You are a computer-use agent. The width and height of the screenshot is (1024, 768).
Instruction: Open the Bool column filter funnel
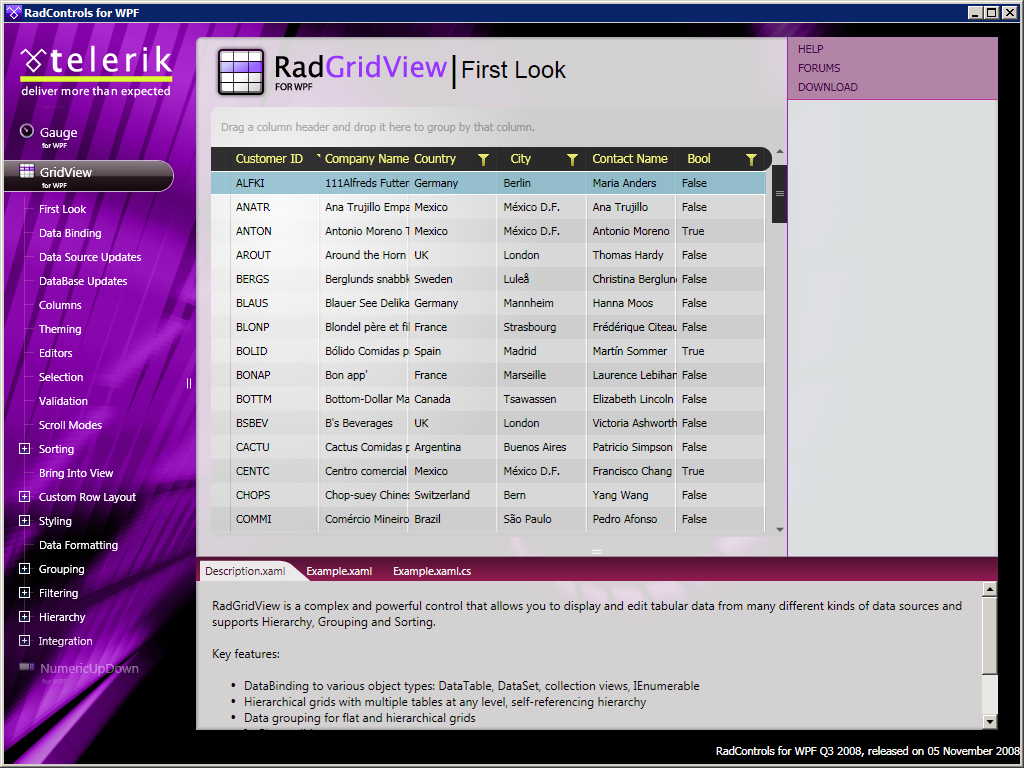coord(751,159)
